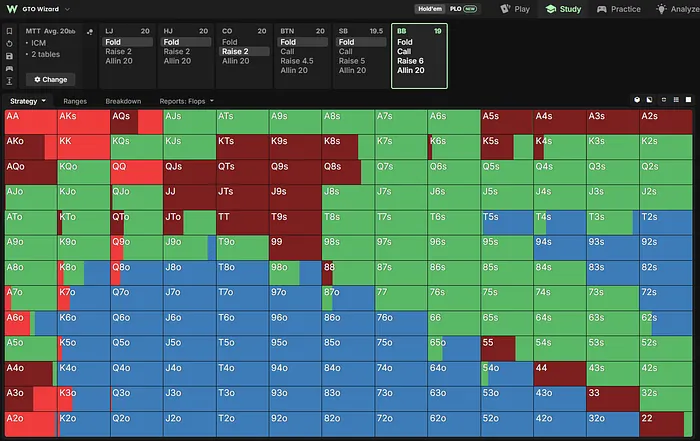700x441 pixels.
Task: Click the circular reset arrow icon
Action: point(9,44)
